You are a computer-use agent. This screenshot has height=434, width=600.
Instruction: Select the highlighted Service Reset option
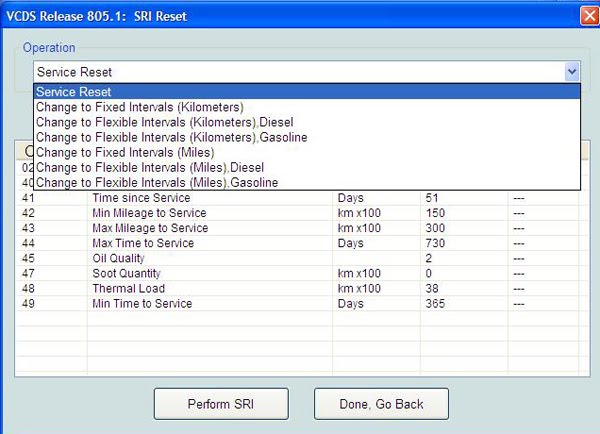(x=307, y=92)
